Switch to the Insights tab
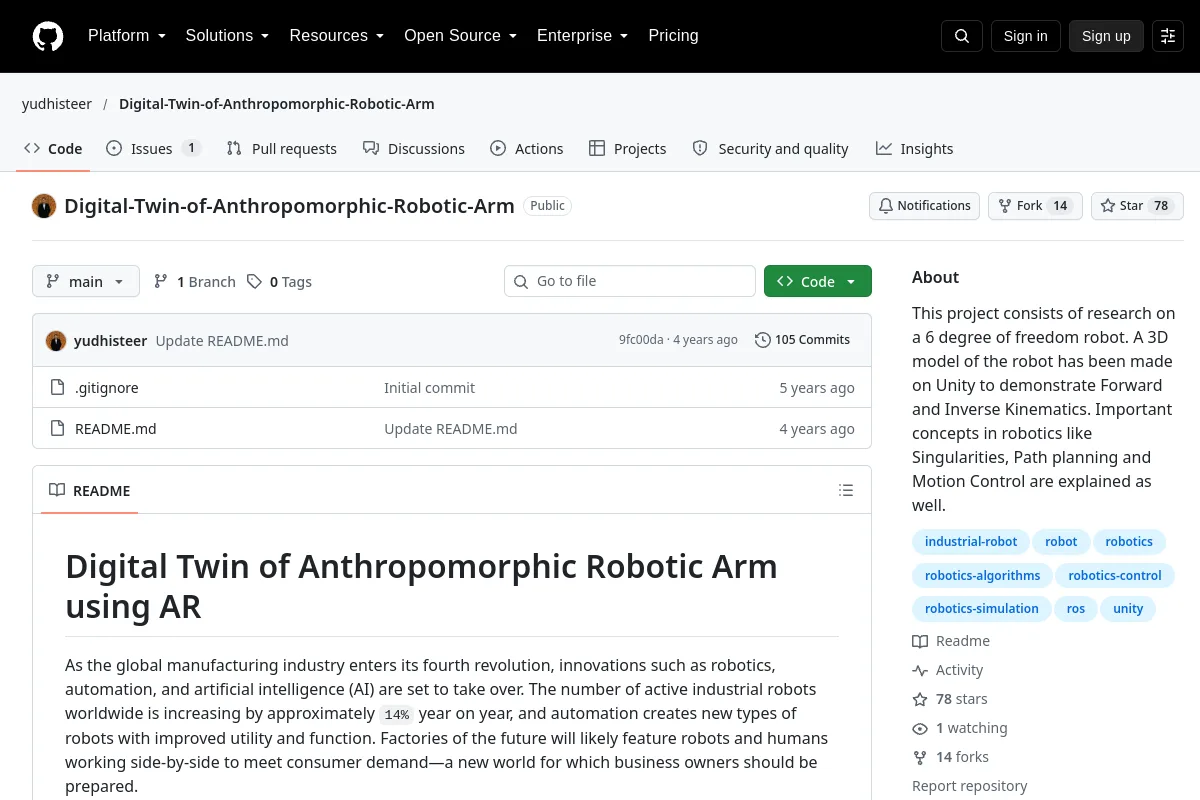1200x800 pixels. pos(914,148)
